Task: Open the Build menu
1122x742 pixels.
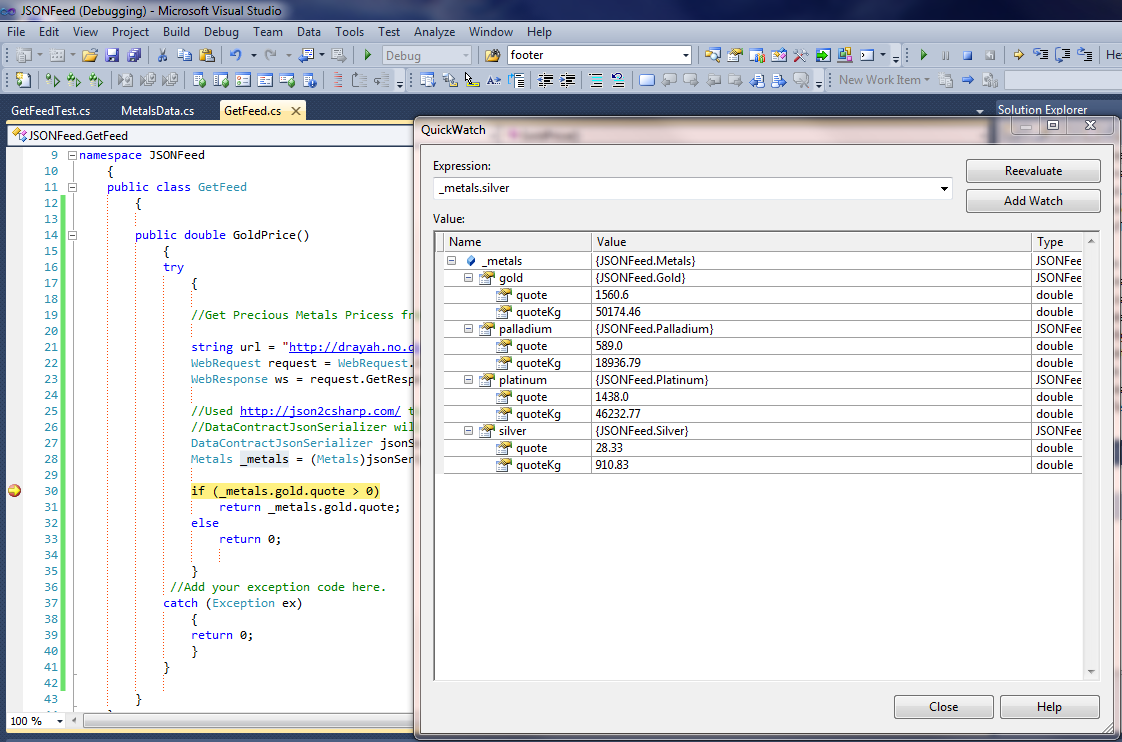Action: tap(176, 32)
